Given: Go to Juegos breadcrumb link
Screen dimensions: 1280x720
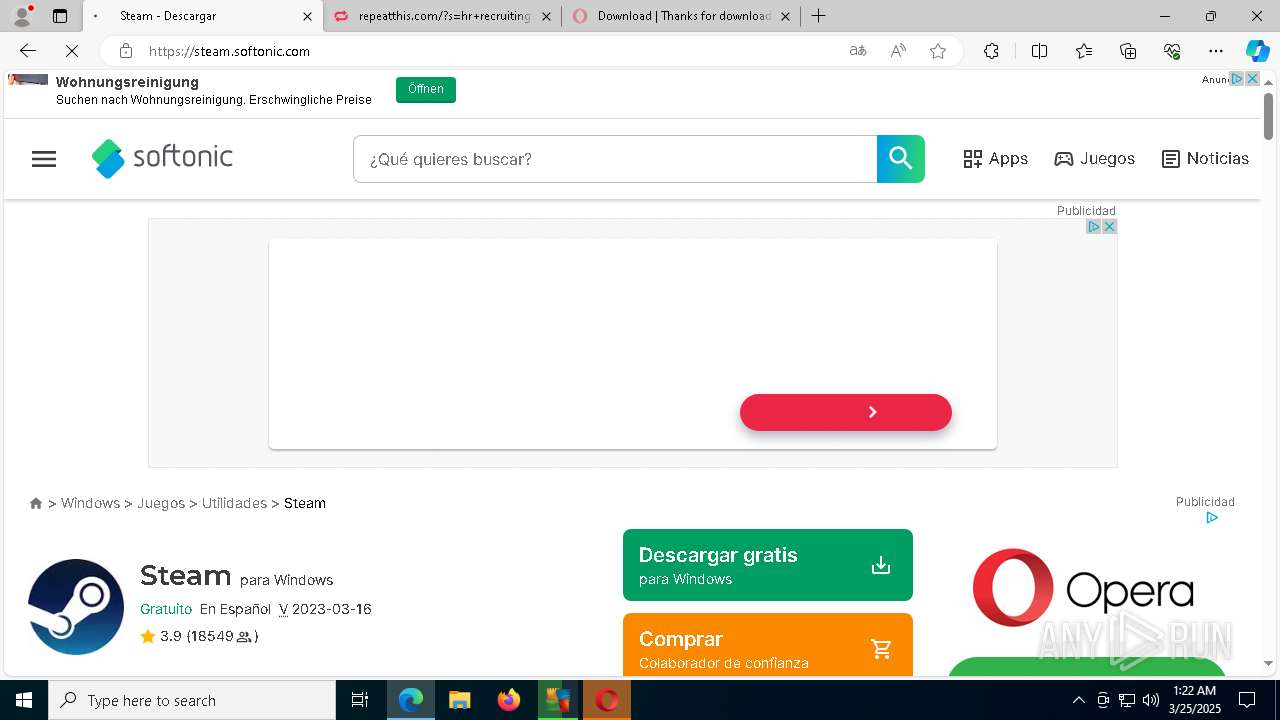Looking at the screenshot, I should pos(161,503).
